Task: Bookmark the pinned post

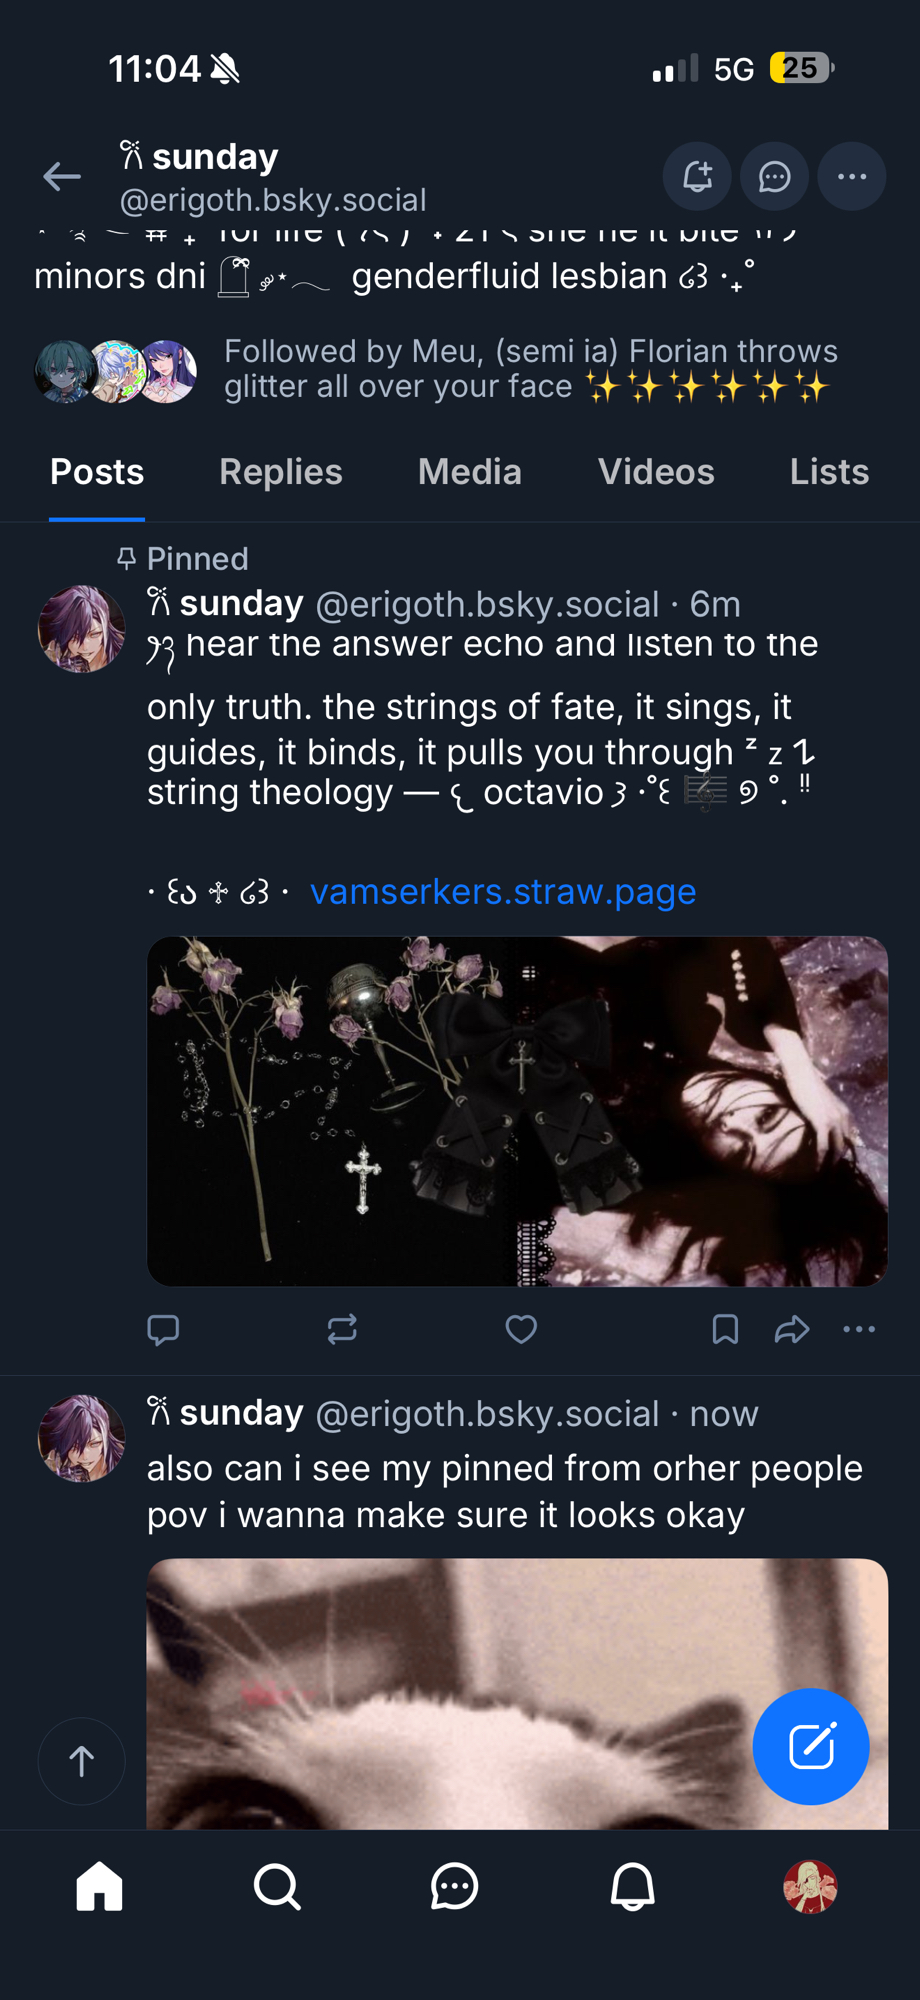Action: click(725, 1329)
